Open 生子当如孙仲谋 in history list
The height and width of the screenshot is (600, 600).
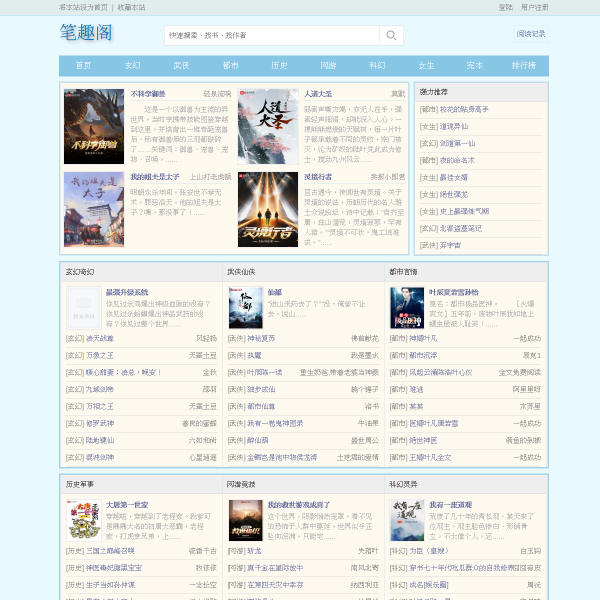(x=110, y=585)
